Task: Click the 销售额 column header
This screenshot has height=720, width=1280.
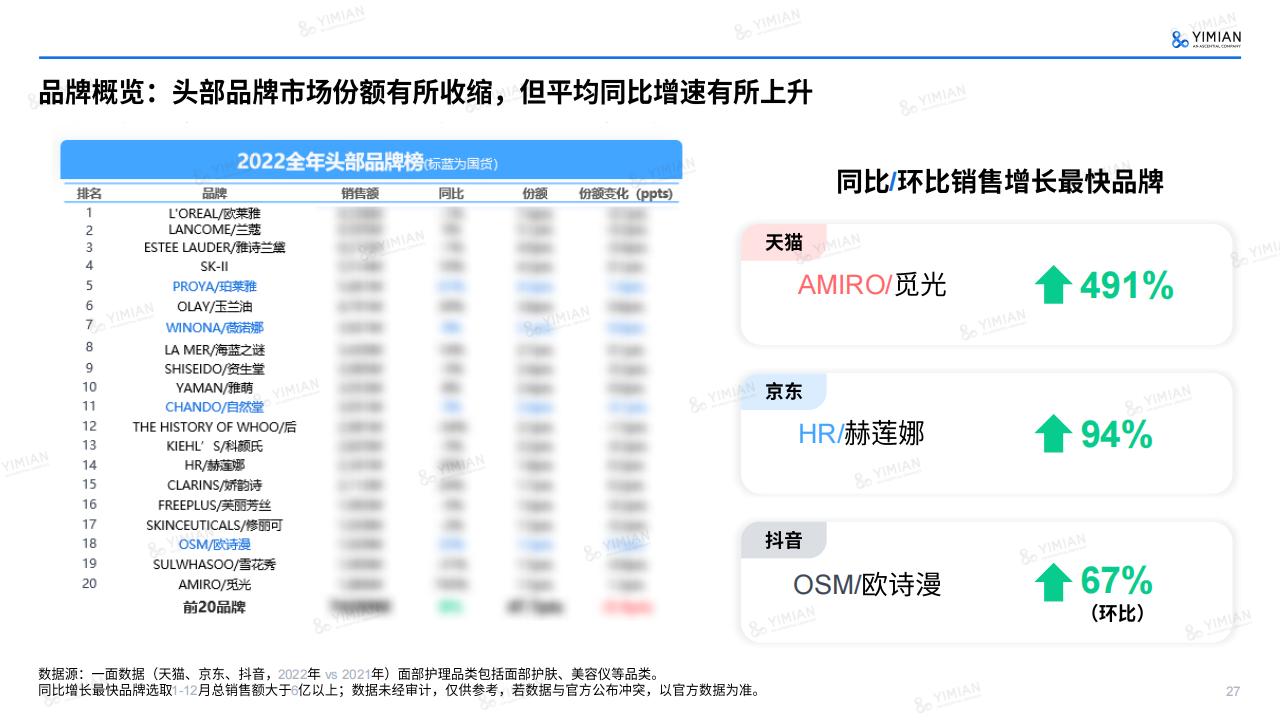Action: click(360, 193)
